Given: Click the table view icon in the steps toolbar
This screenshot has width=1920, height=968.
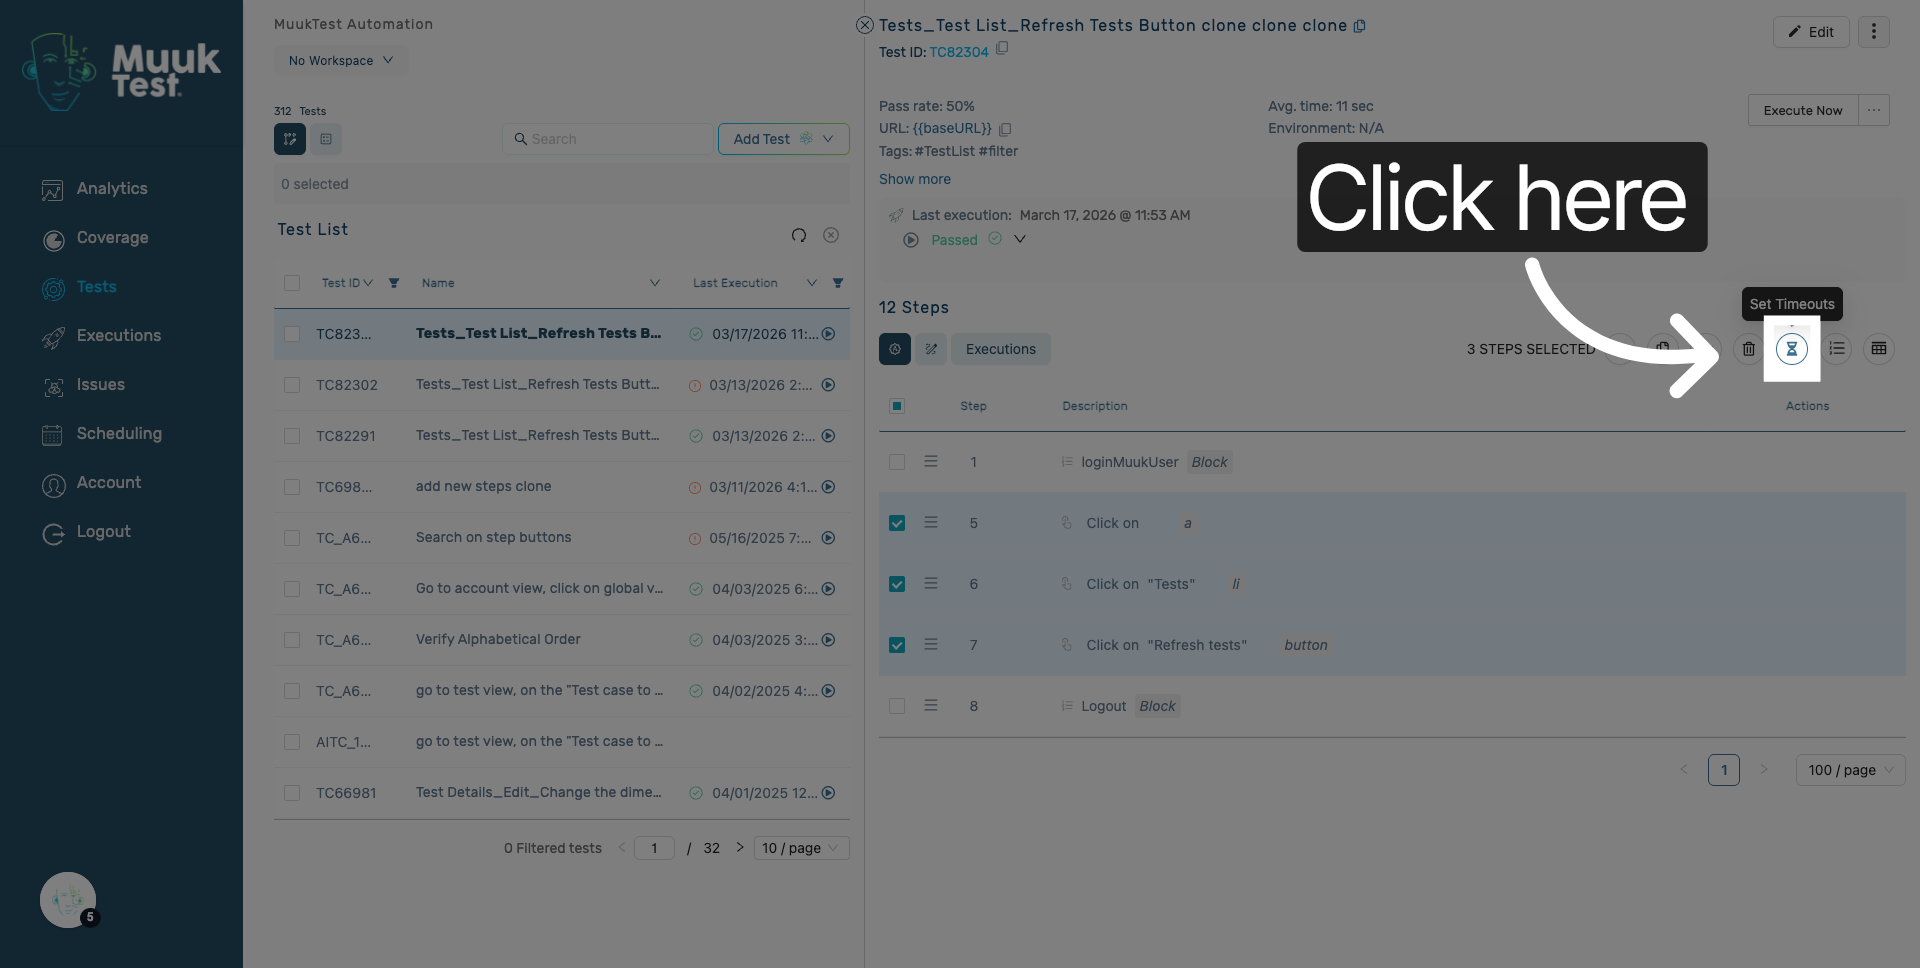Looking at the screenshot, I should 1879,349.
